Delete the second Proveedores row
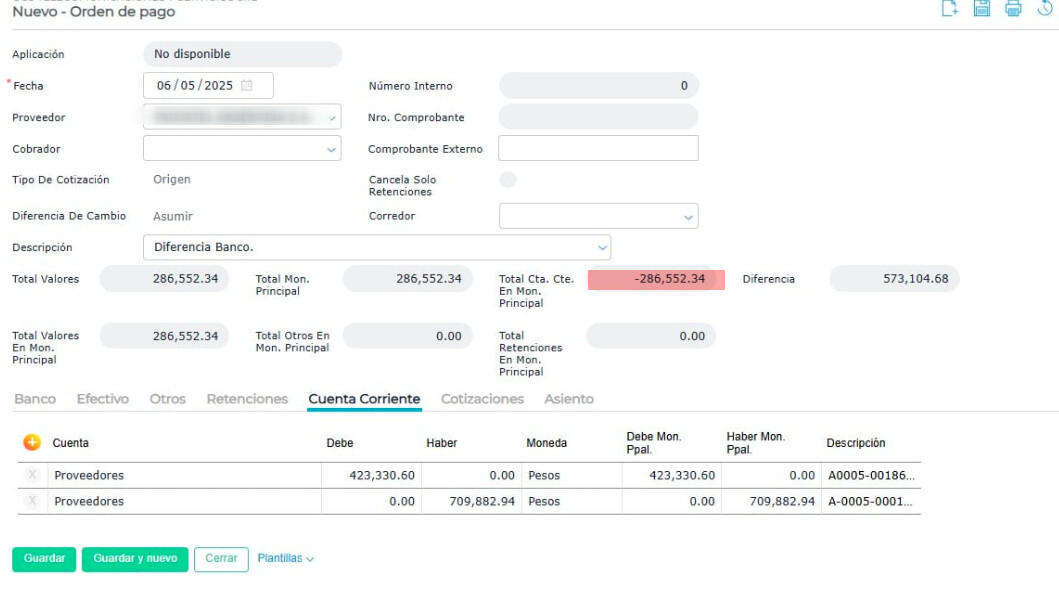 coord(33,501)
